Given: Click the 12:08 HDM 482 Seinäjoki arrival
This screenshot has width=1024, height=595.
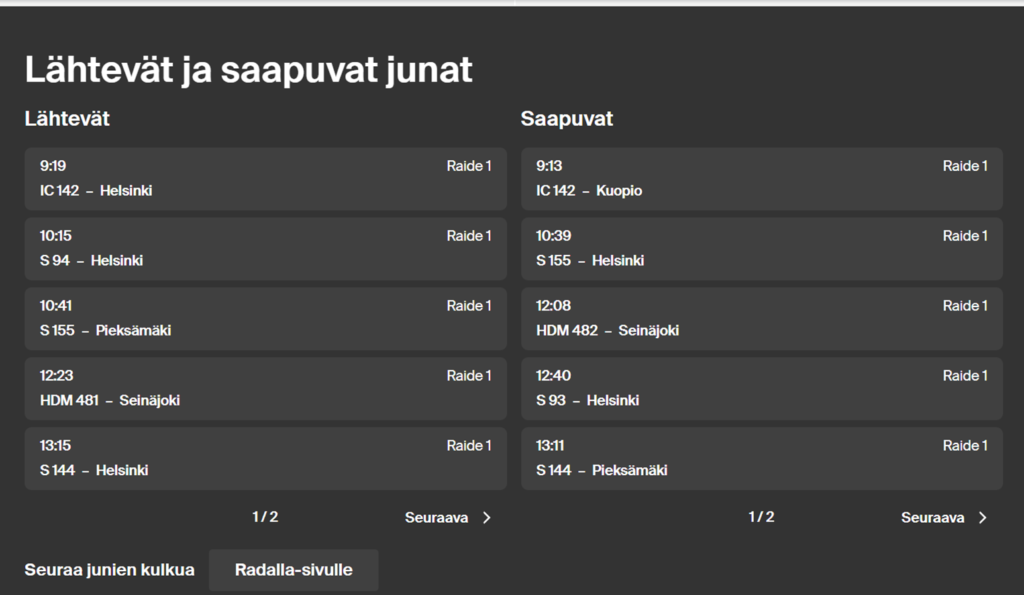Looking at the screenshot, I should click(x=761, y=319).
